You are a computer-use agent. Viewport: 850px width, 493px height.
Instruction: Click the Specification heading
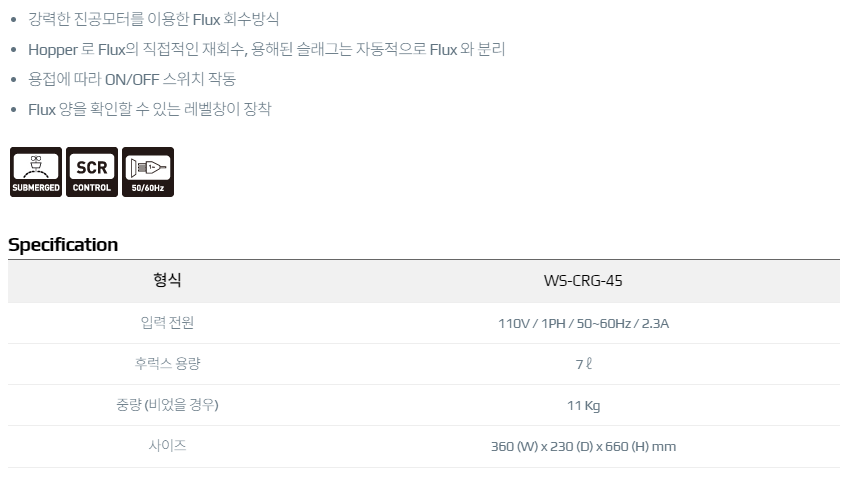pos(63,245)
